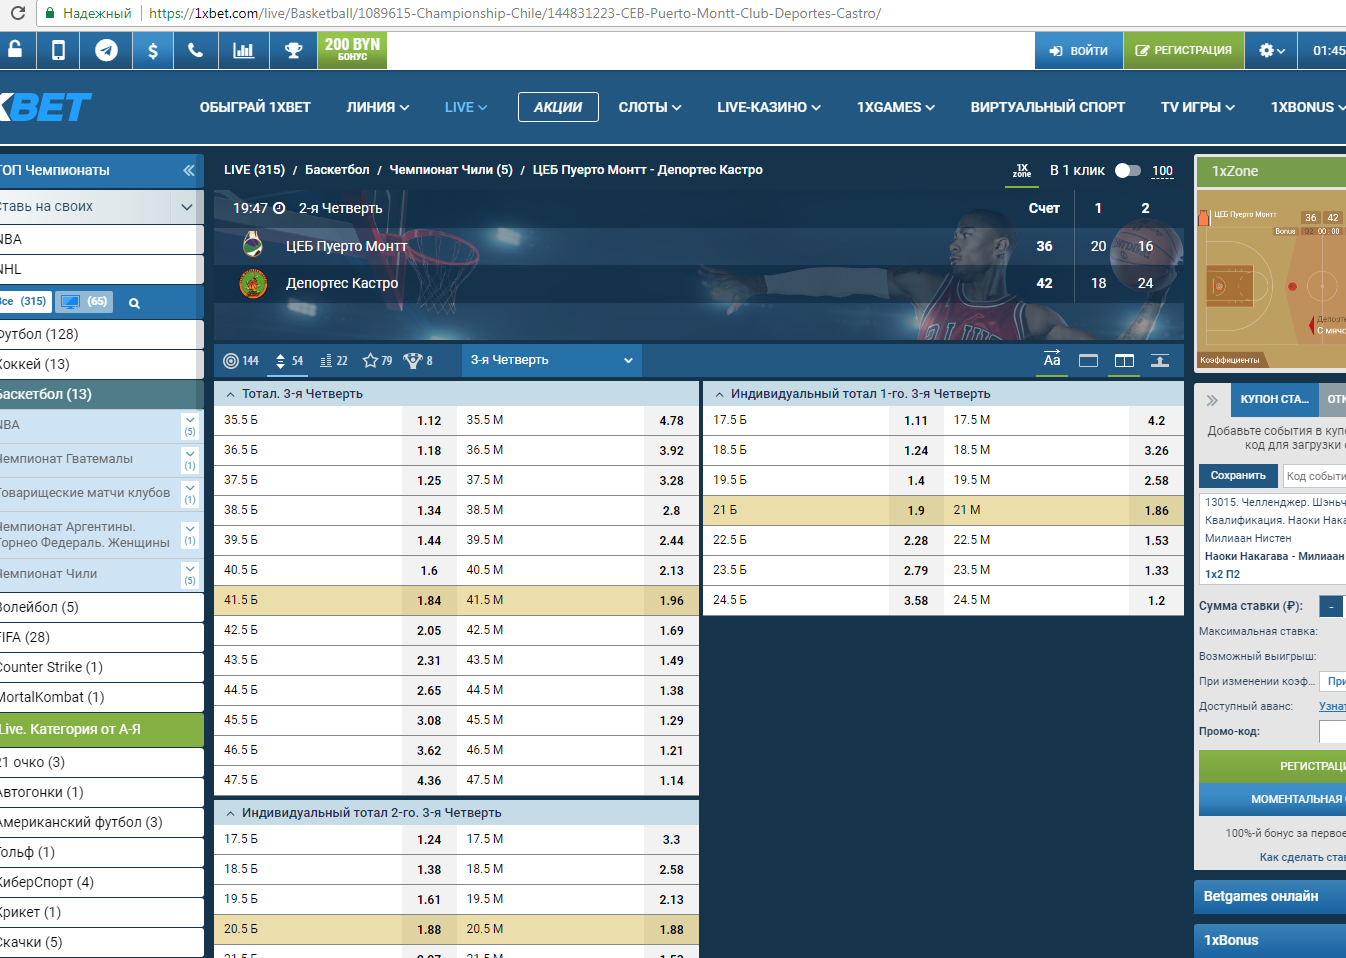Click the telephone callback icon

pos(195,49)
